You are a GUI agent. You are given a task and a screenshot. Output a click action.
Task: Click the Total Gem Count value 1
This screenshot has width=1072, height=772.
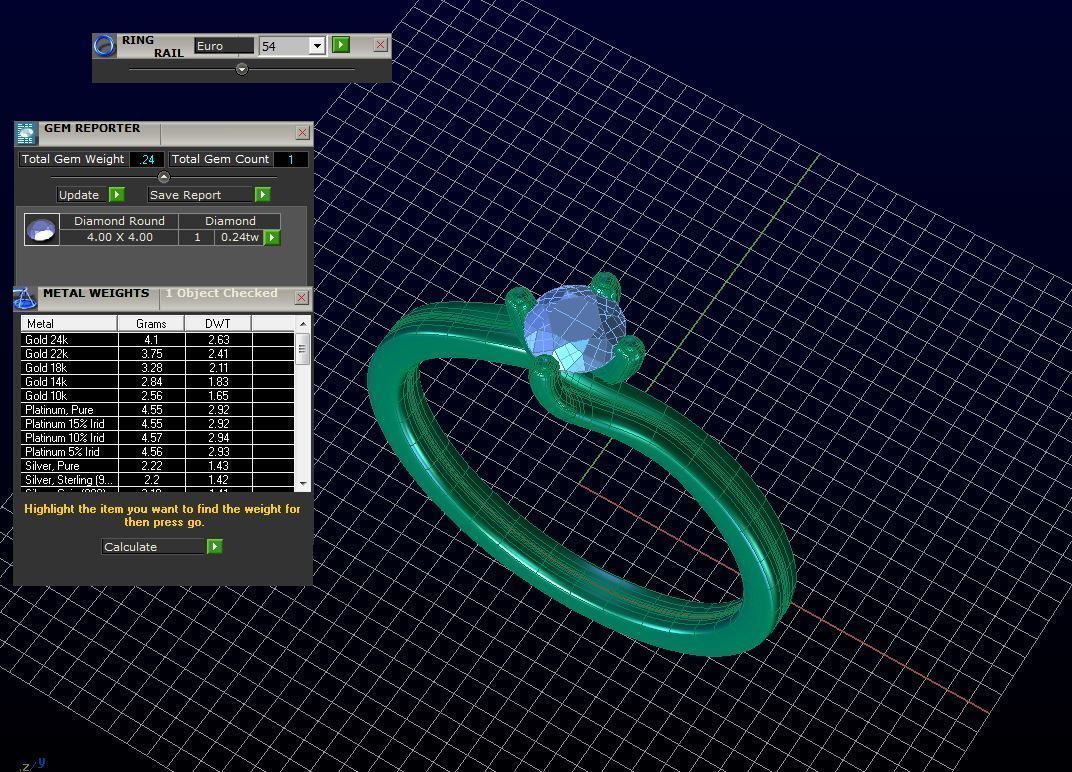(x=291, y=159)
